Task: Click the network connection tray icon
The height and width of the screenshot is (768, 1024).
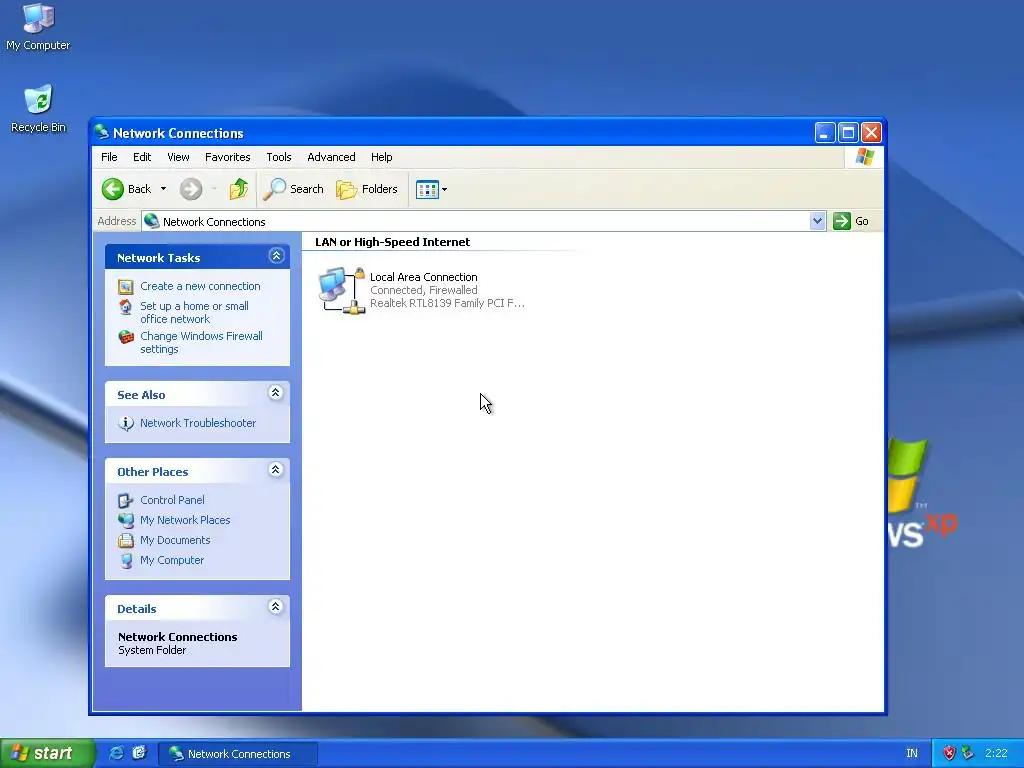Action: click(967, 754)
